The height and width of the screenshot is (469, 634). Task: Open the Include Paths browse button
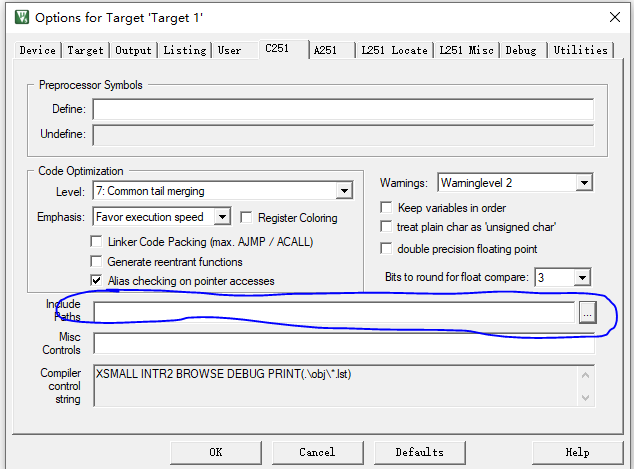588,313
